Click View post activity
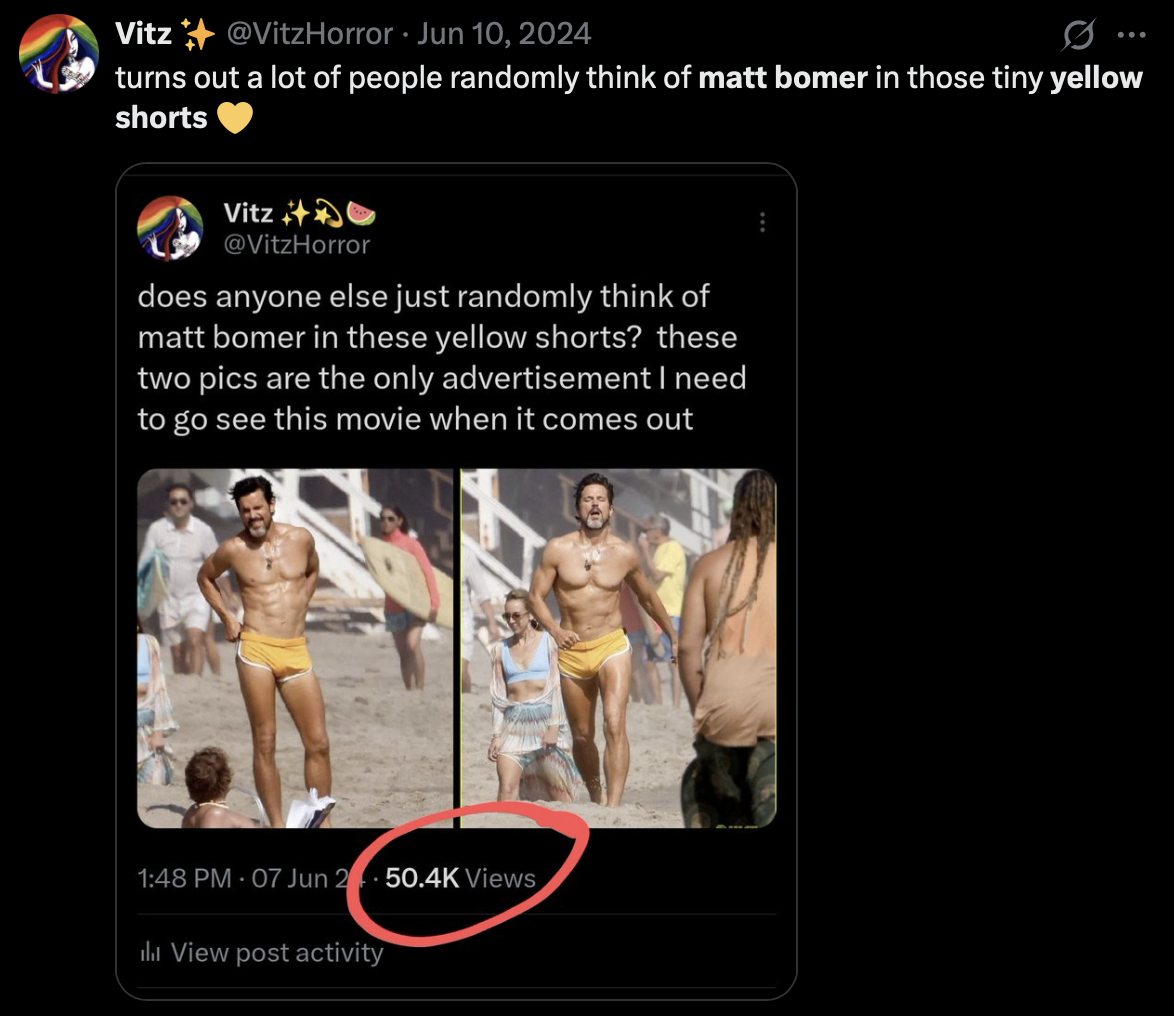1174x1016 pixels. point(277,953)
